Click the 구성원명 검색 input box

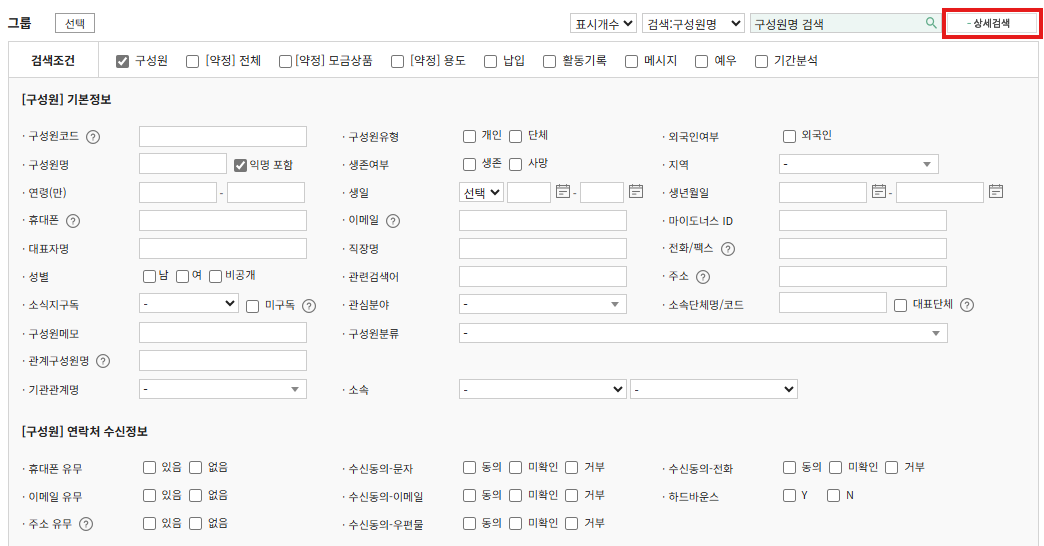[836, 23]
